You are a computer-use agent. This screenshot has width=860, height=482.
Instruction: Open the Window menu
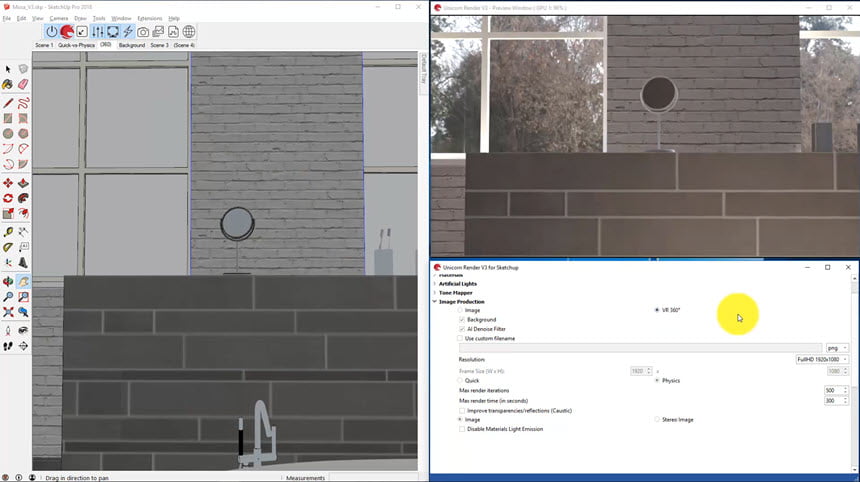[x=121, y=19]
